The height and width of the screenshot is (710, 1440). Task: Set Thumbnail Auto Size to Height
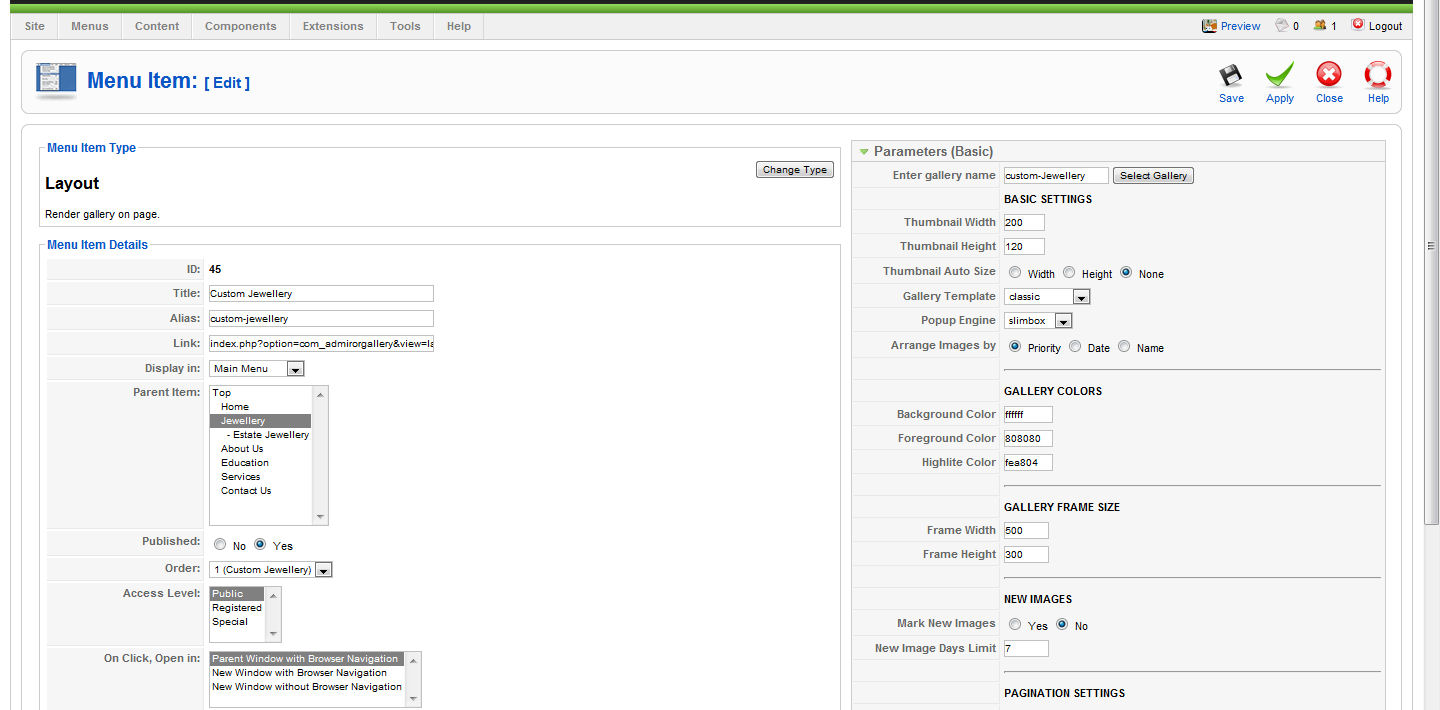[1069, 272]
